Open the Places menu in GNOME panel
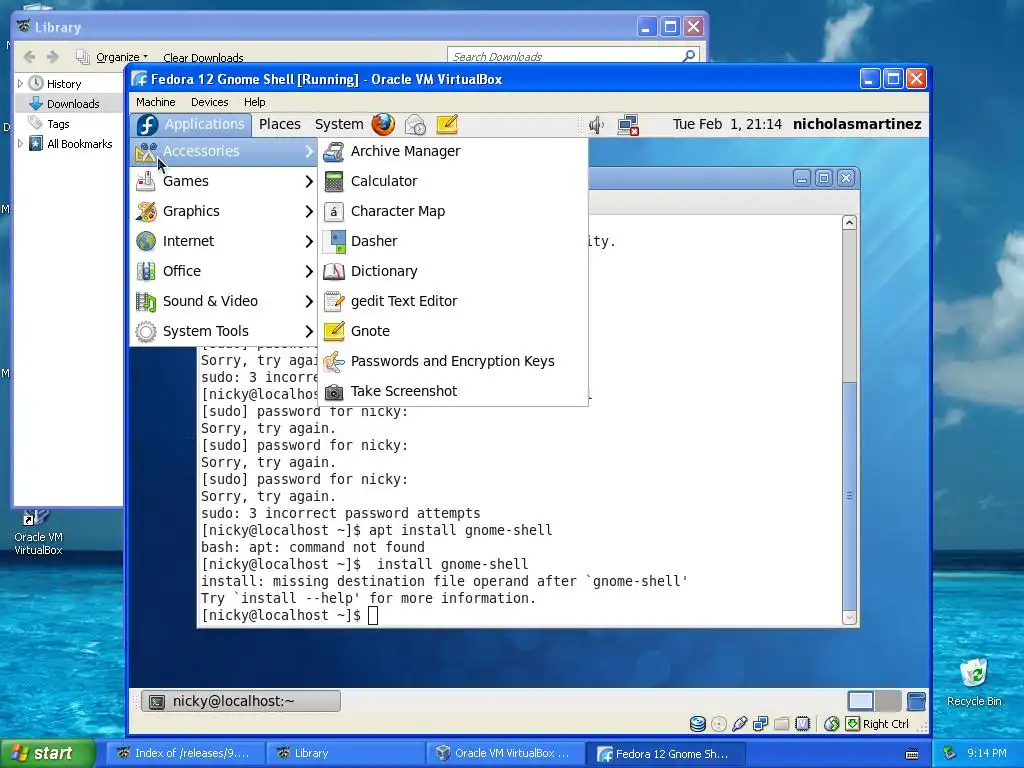The image size is (1024, 768). [280, 124]
